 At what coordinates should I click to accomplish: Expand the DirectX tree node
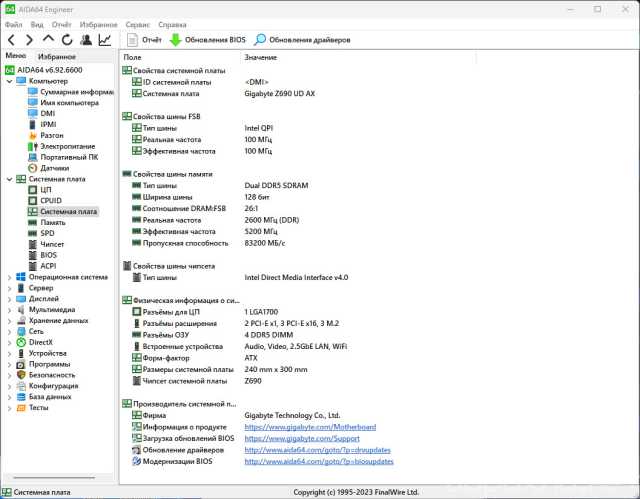pos(9,342)
